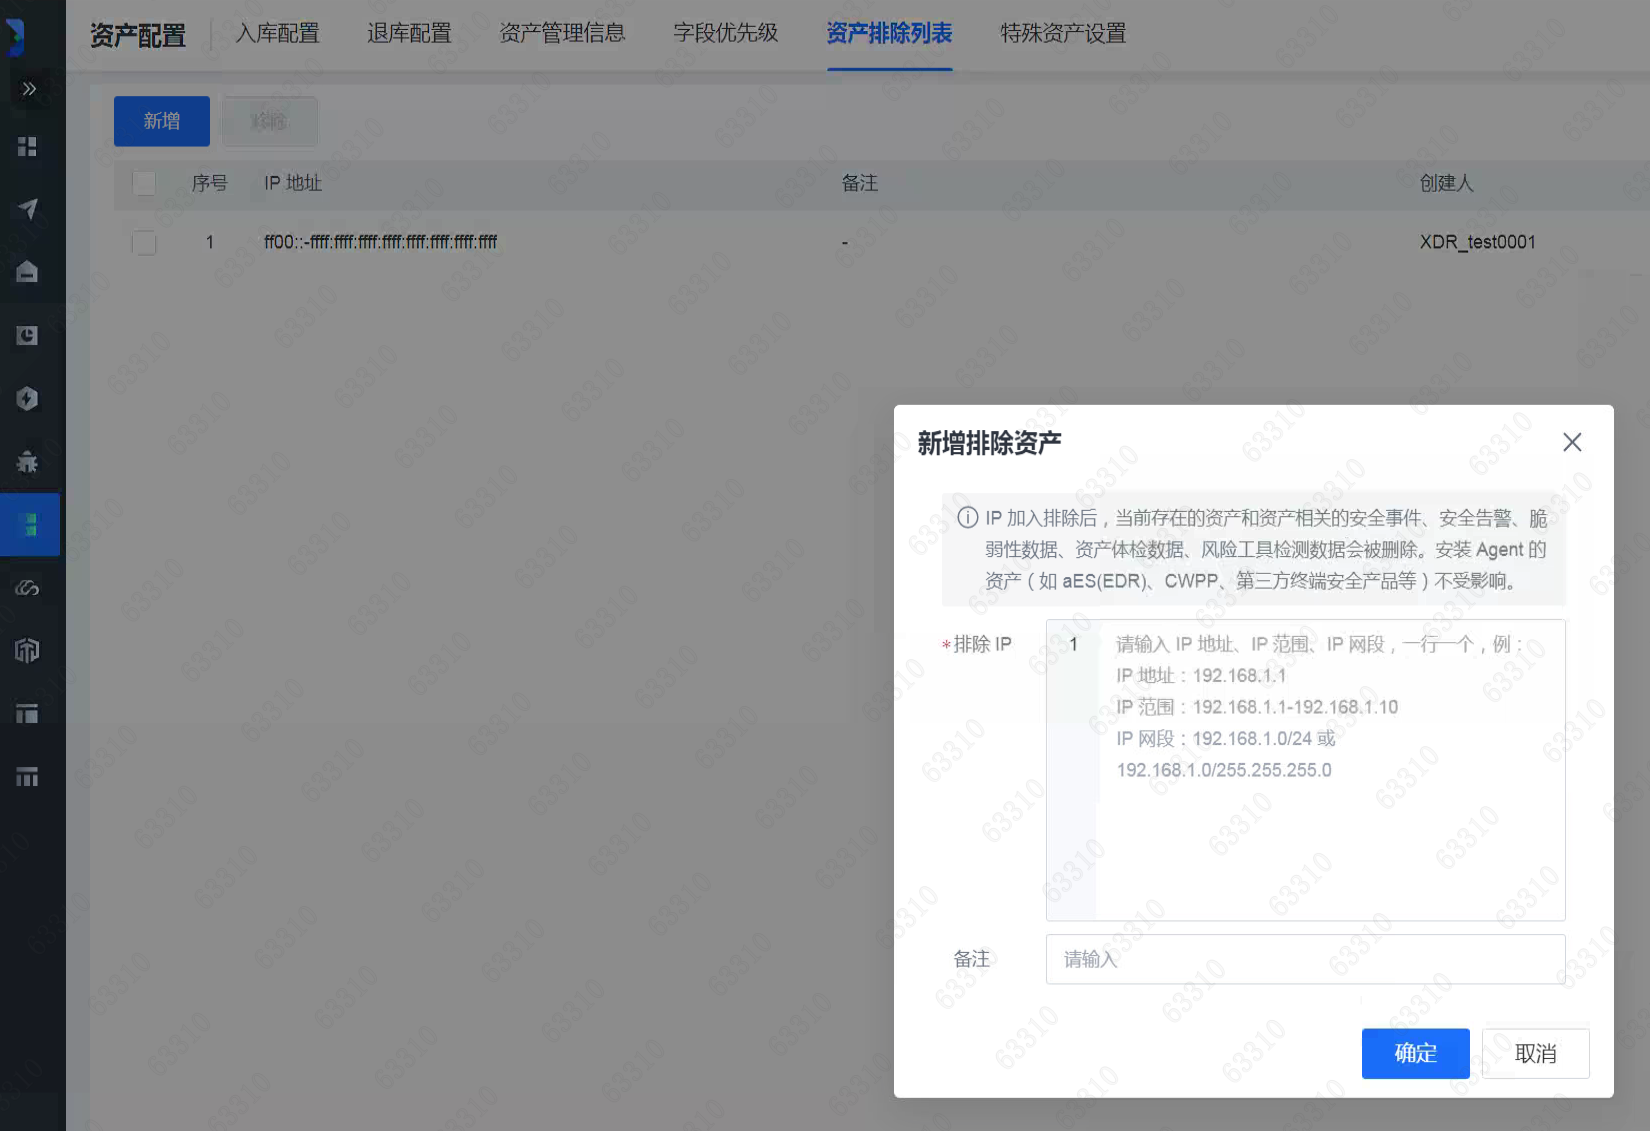Expand the sidebar with double-chevron icon
Image resolution: width=1650 pixels, height=1131 pixels.
coord(29,89)
